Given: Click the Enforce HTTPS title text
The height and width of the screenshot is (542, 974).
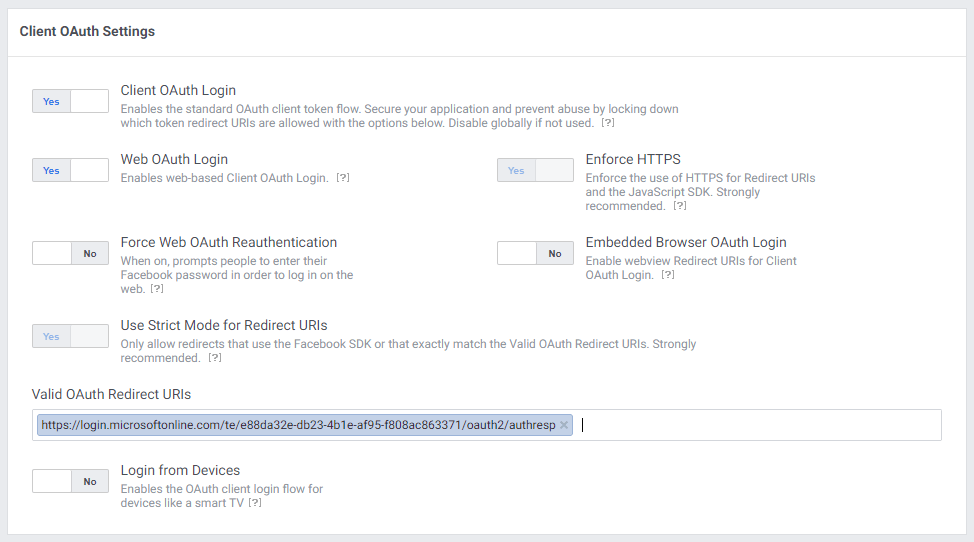Looking at the screenshot, I should click(633, 159).
